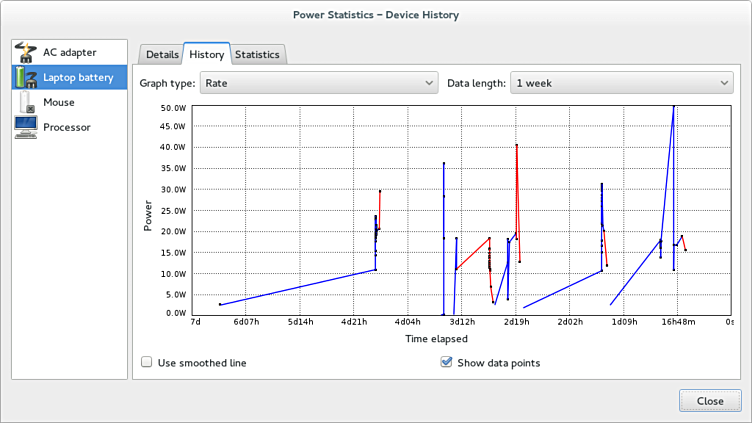Click the red 40W spike on graph

[516, 146]
